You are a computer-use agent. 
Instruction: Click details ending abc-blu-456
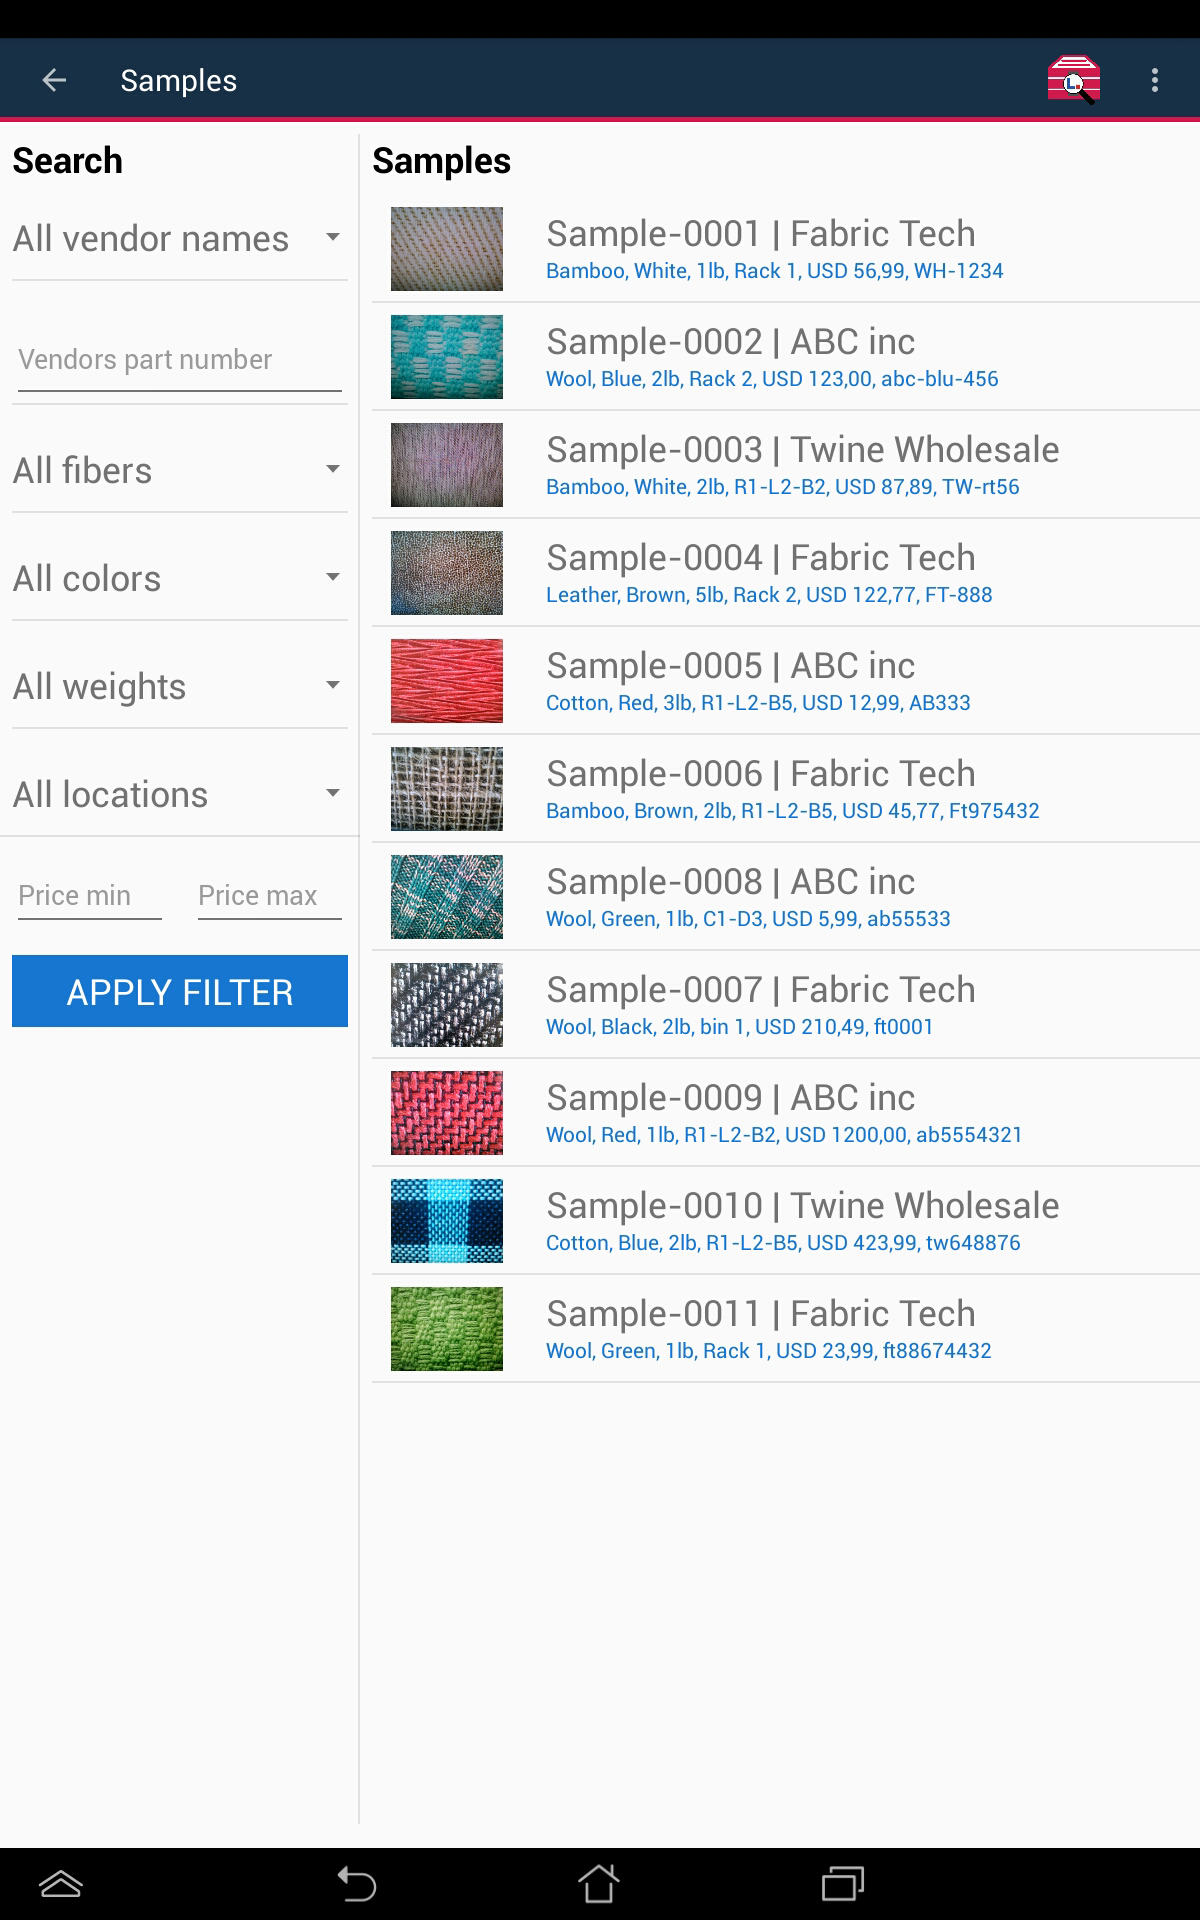coord(772,379)
